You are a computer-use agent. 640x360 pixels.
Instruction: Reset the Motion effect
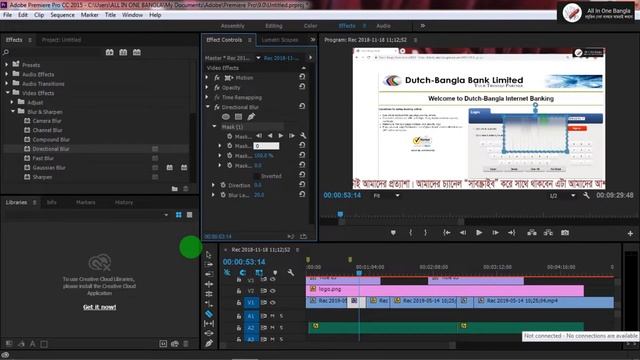(302, 77)
